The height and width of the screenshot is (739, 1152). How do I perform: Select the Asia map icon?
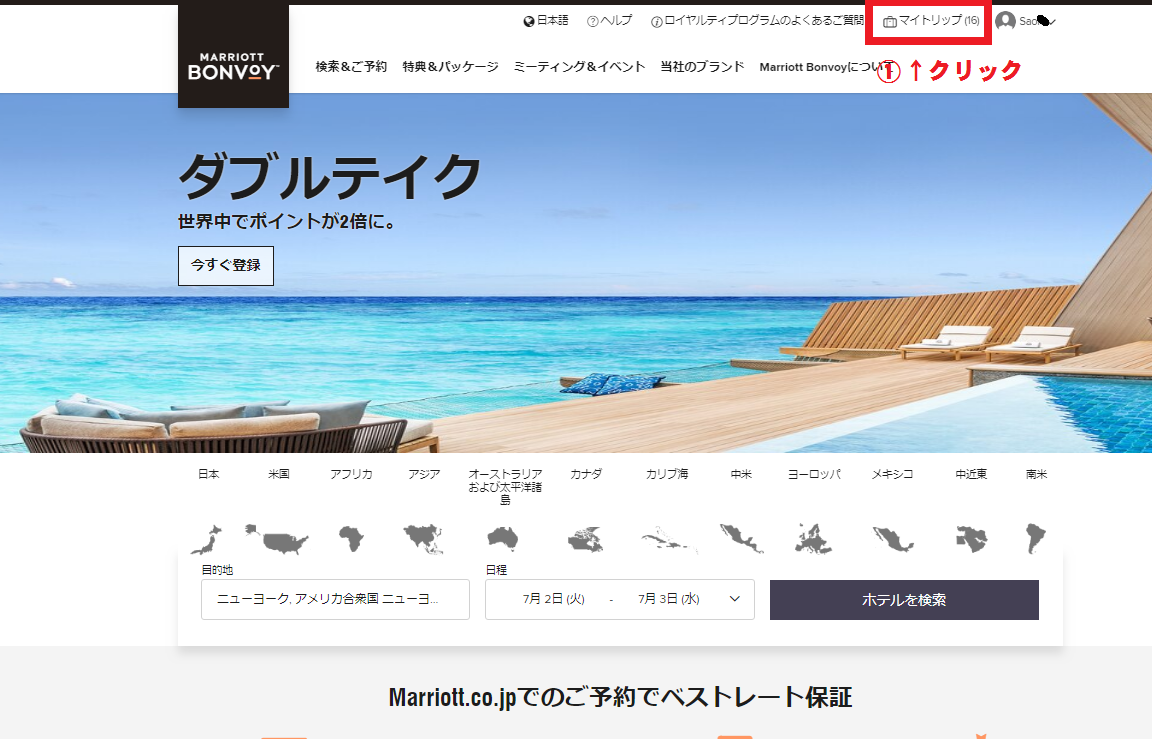coord(424,539)
